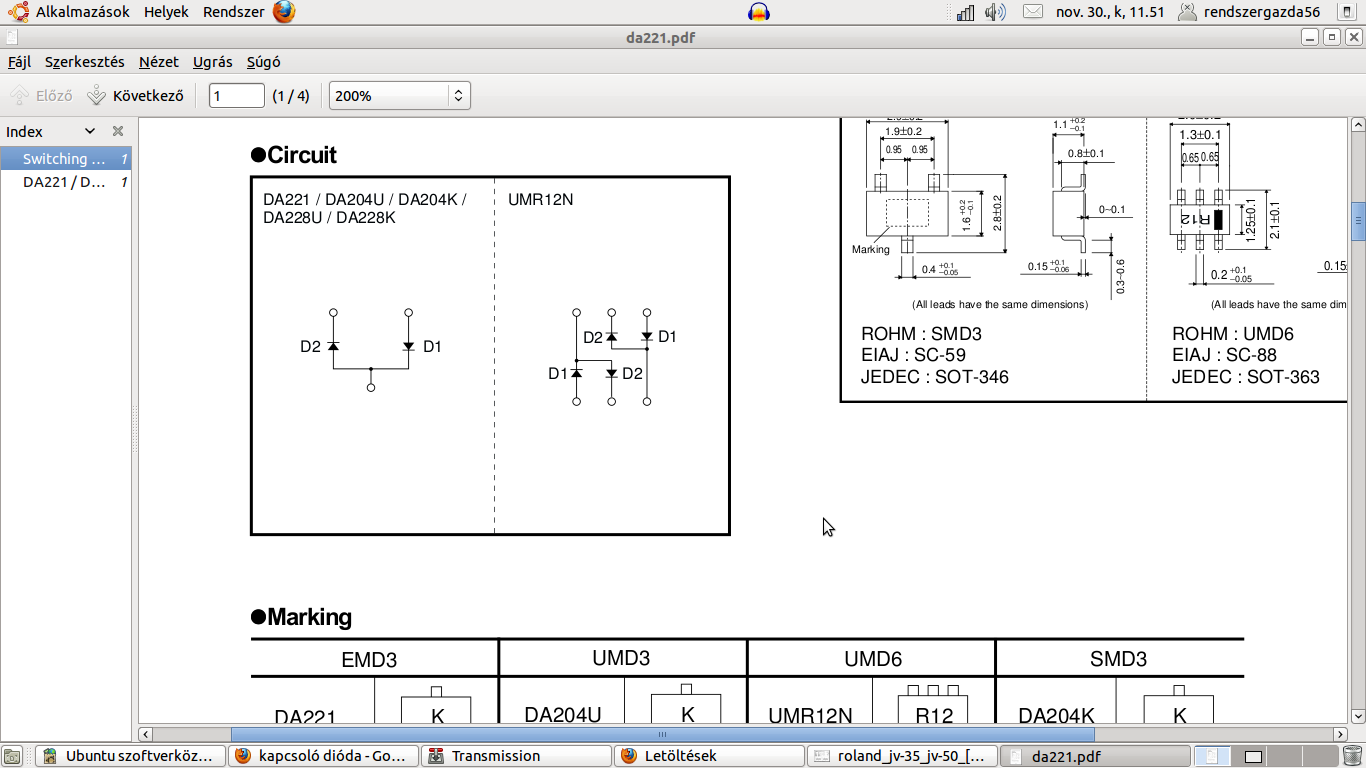
Task: Click "EIAJ : SC-88" package text
Action: (x=1225, y=355)
